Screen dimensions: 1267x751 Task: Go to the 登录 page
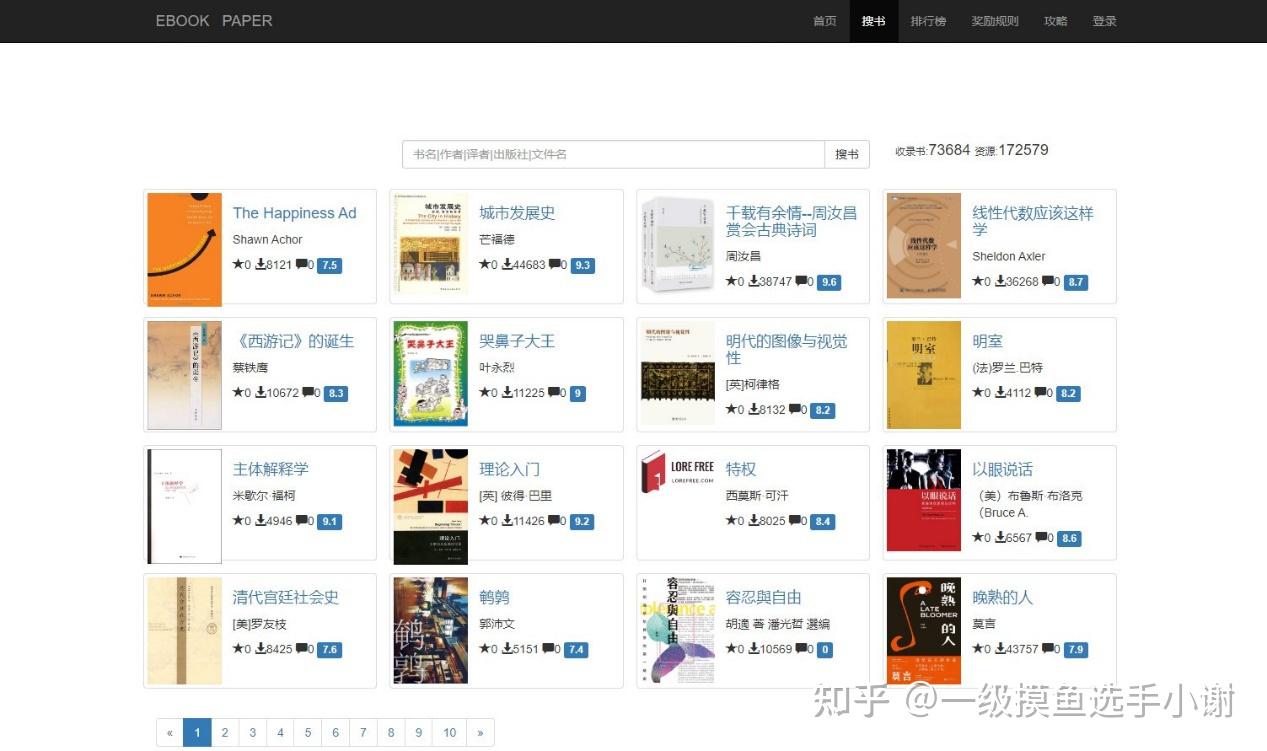pyautogui.click(x=1104, y=21)
